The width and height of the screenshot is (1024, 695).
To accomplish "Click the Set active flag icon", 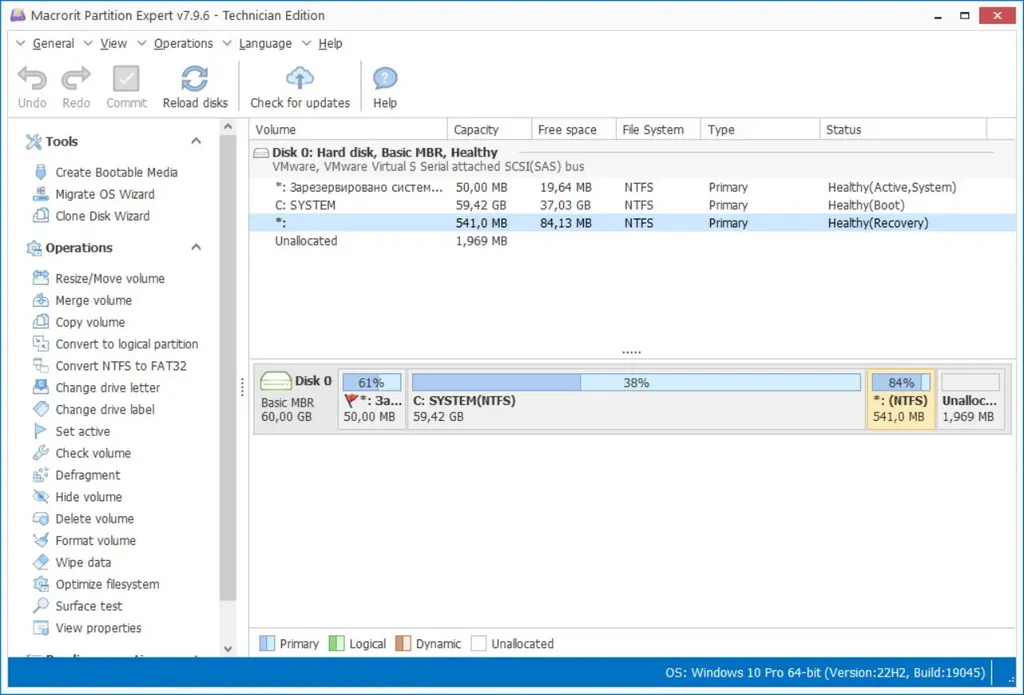I will click(x=40, y=431).
